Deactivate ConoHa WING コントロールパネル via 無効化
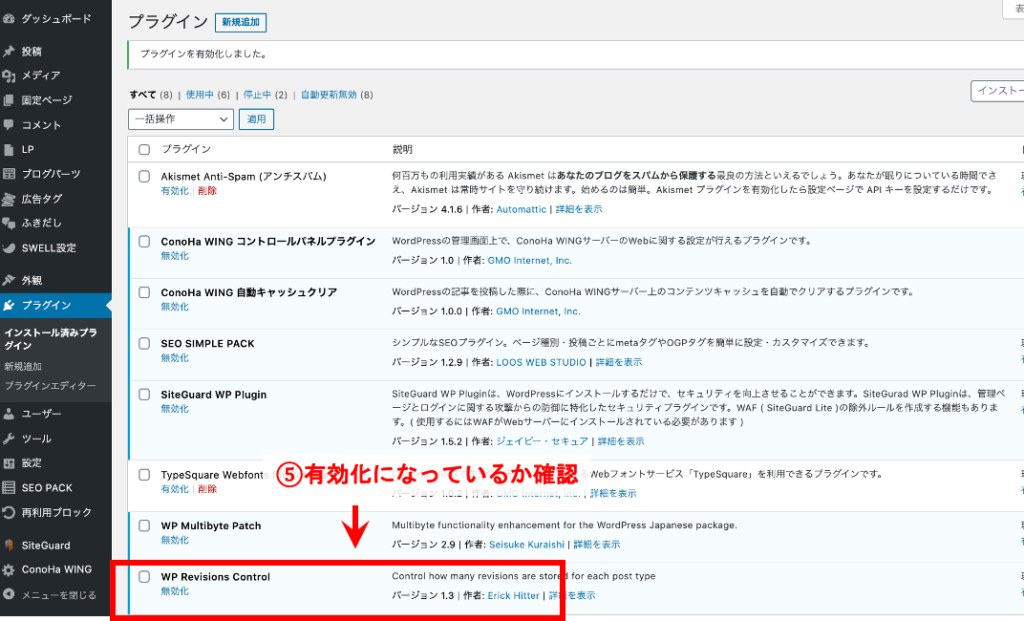This screenshot has width=1024, height=621. coord(174,256)
